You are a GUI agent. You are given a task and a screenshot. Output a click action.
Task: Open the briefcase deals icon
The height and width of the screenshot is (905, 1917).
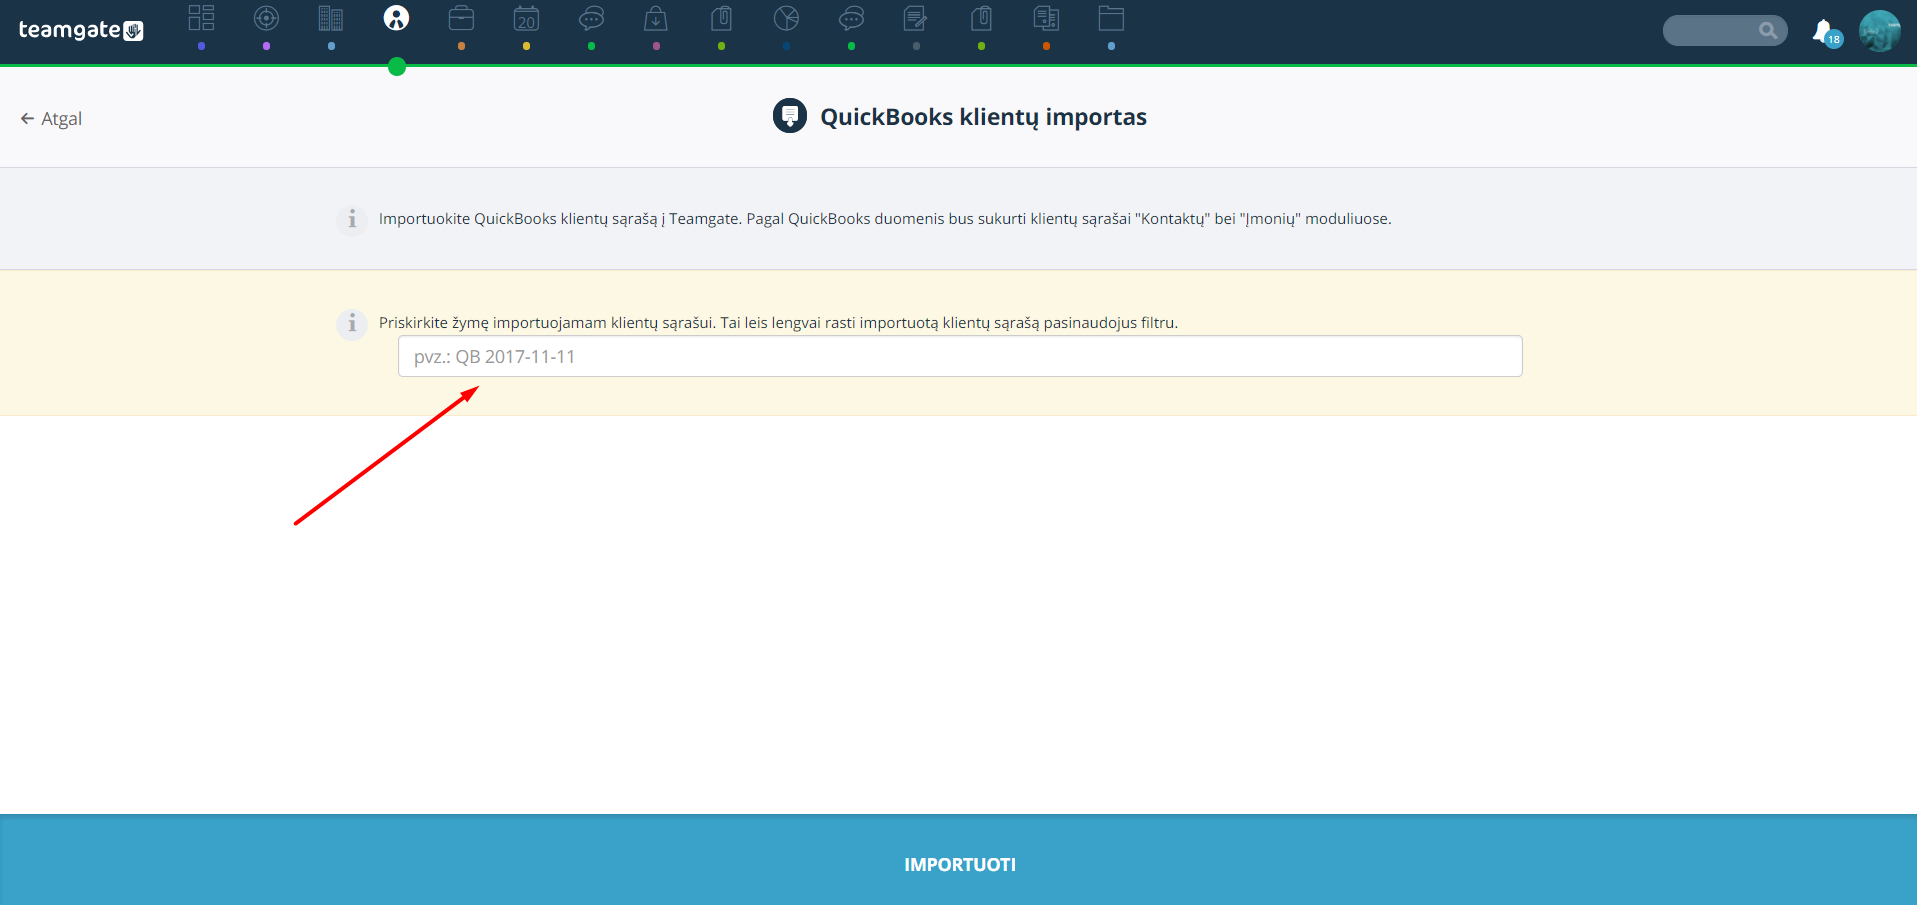click(461, 18)
